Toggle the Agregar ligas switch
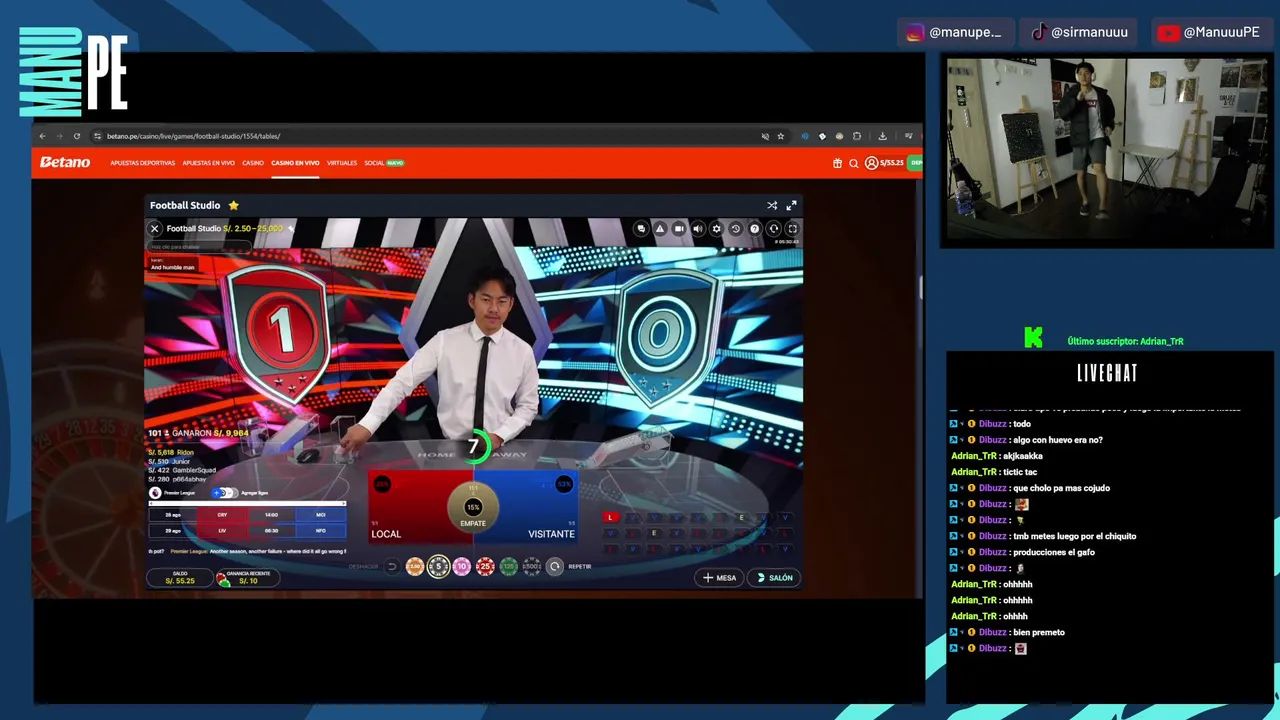The image size is (1280, 720). [x=225, y=493]
